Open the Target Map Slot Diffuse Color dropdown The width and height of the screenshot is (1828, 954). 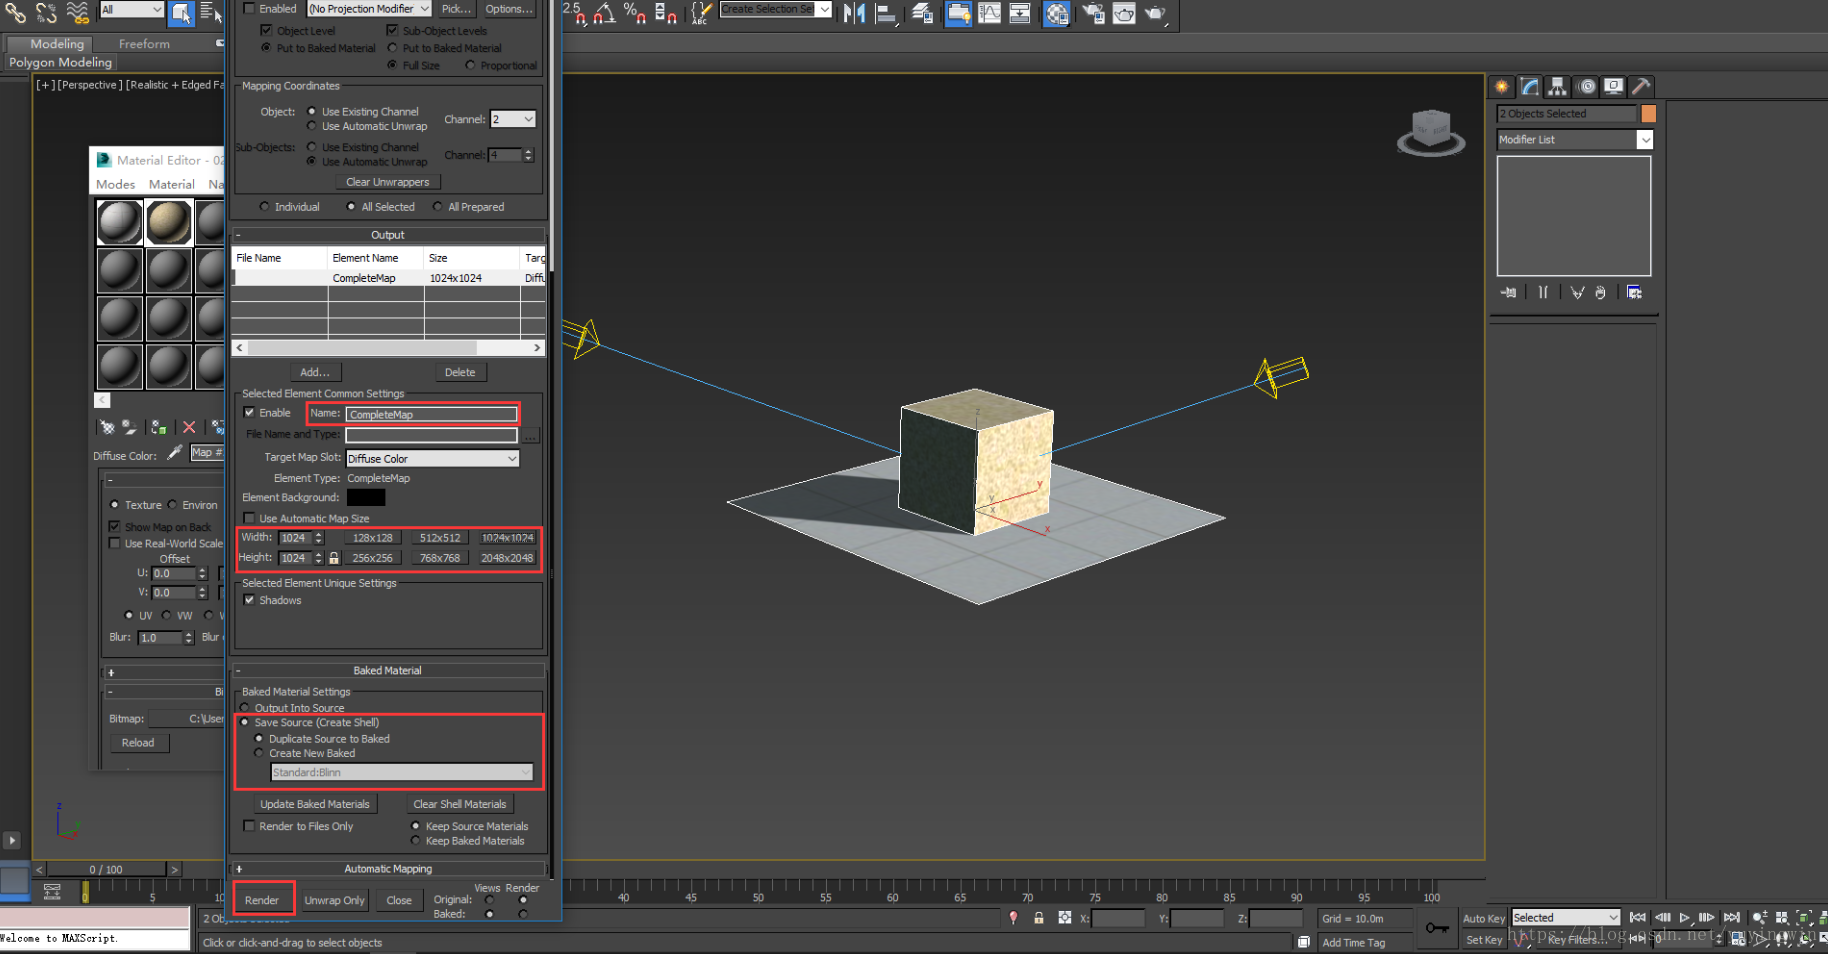433,458
